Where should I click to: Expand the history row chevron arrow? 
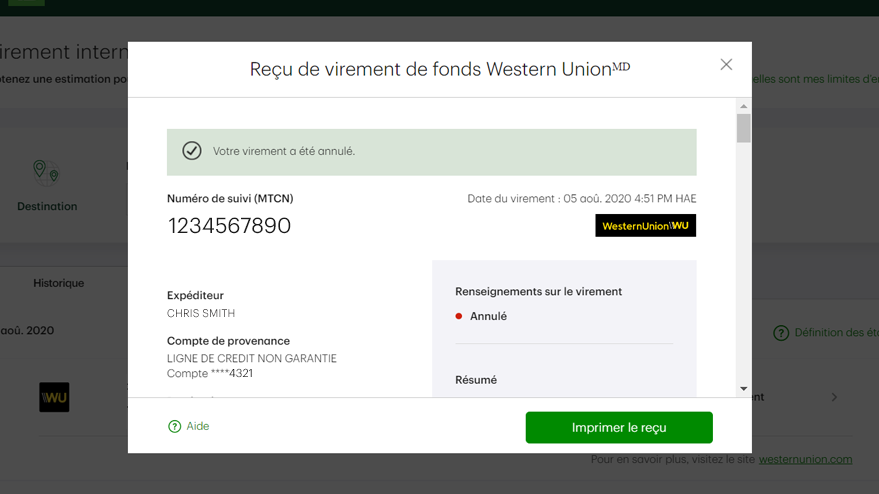coord(834,397)
